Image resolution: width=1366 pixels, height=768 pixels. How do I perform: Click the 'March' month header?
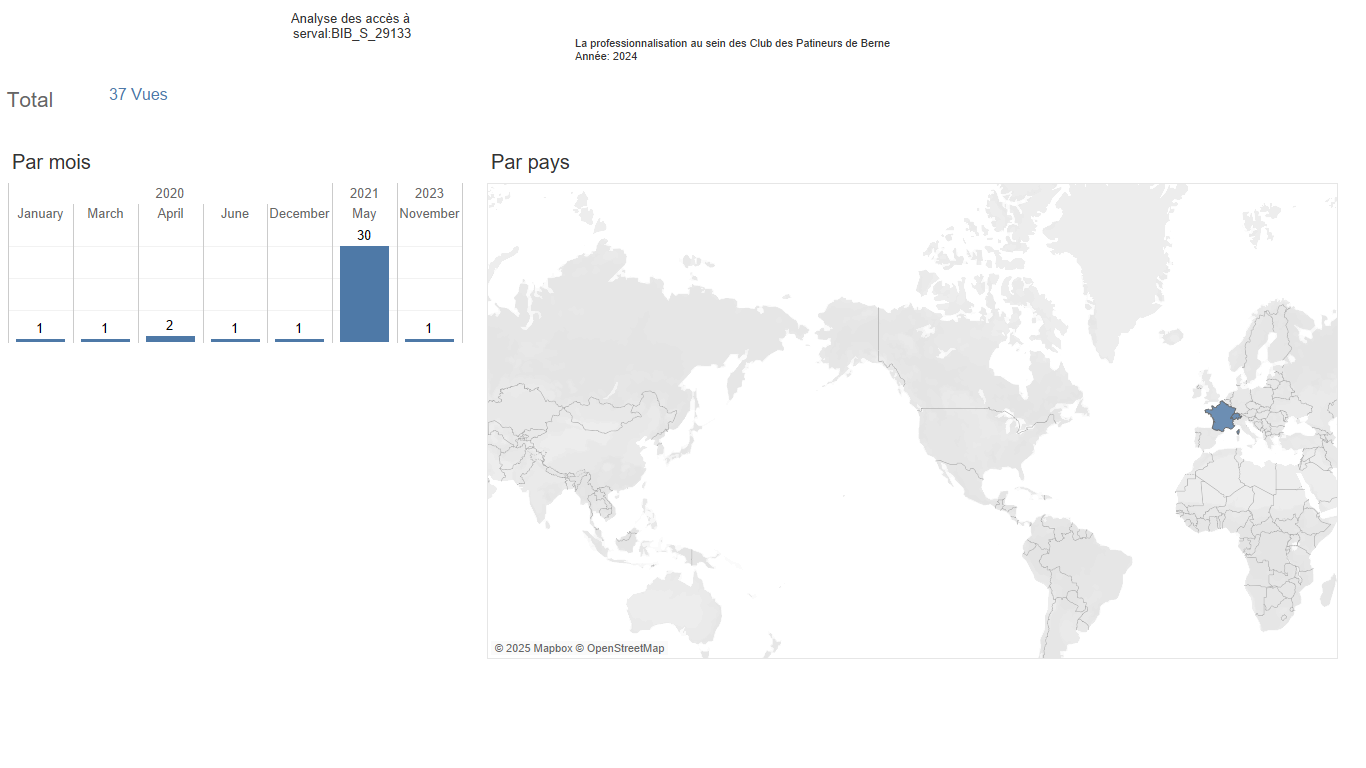click(x=105, y=213)
